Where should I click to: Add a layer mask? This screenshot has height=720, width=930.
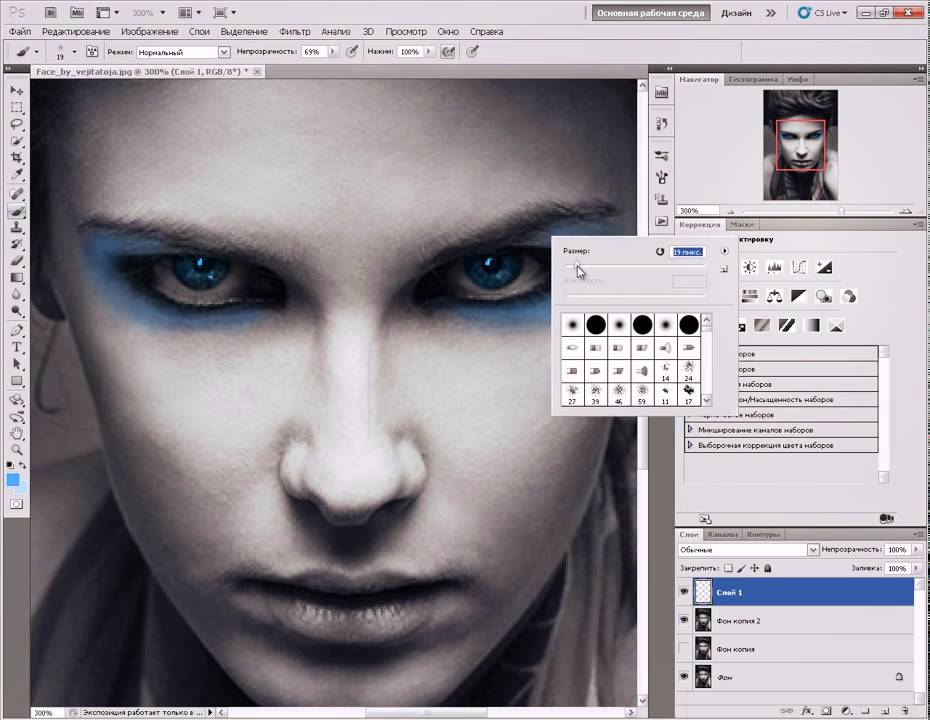(826, 711)
